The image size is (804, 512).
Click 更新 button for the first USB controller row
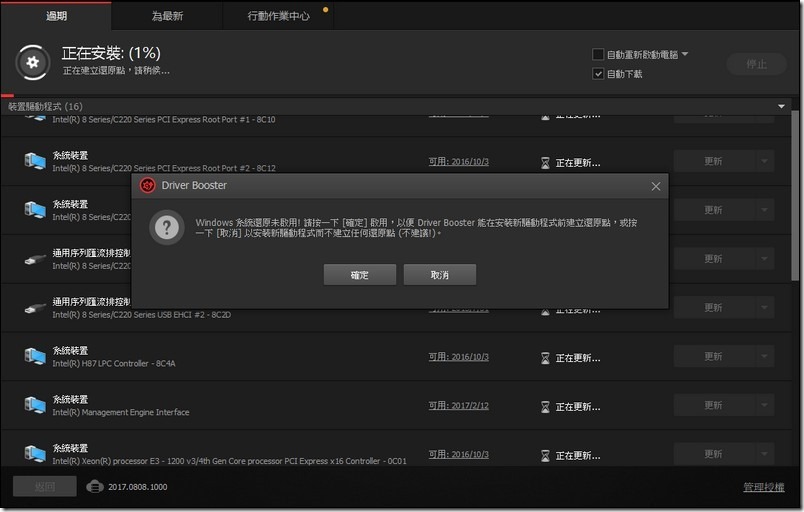tap(713, 259)
